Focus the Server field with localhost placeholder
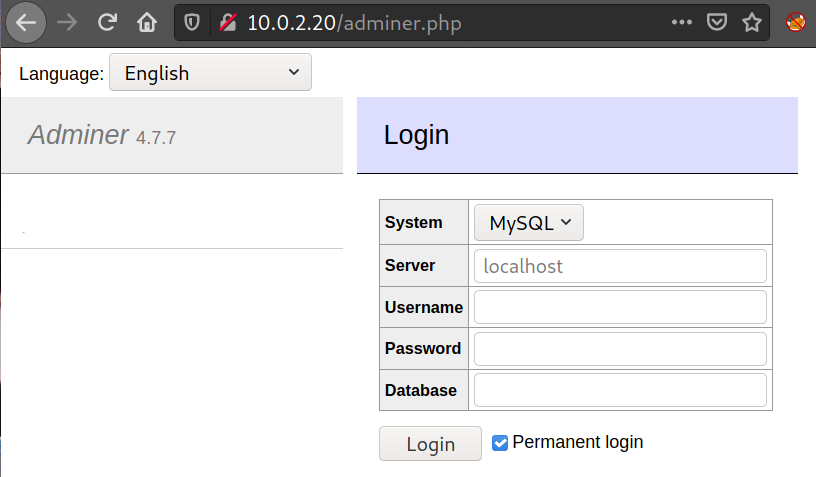 620,266
